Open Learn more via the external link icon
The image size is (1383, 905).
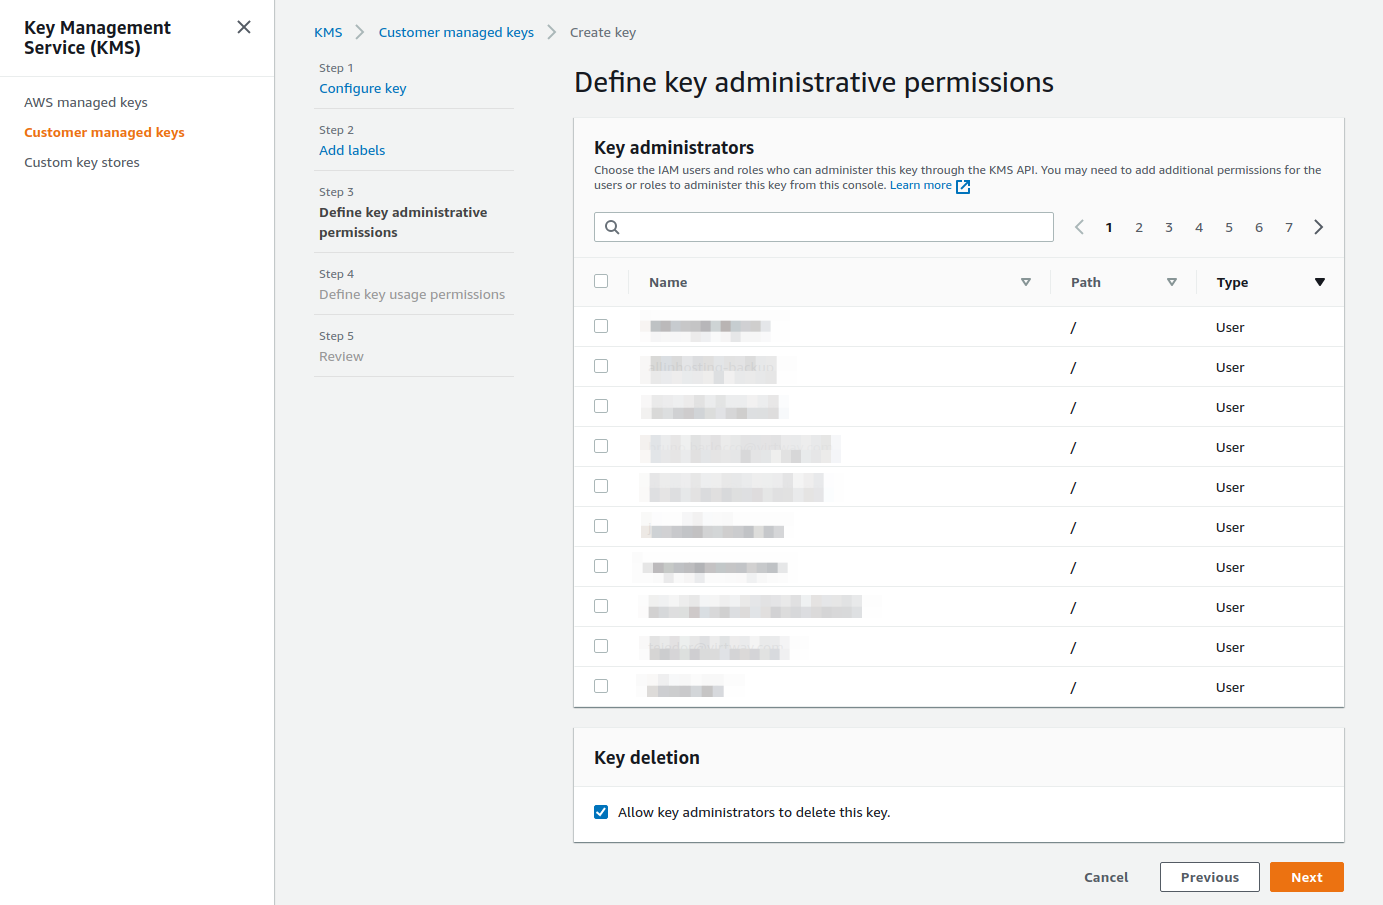(962, 185)
